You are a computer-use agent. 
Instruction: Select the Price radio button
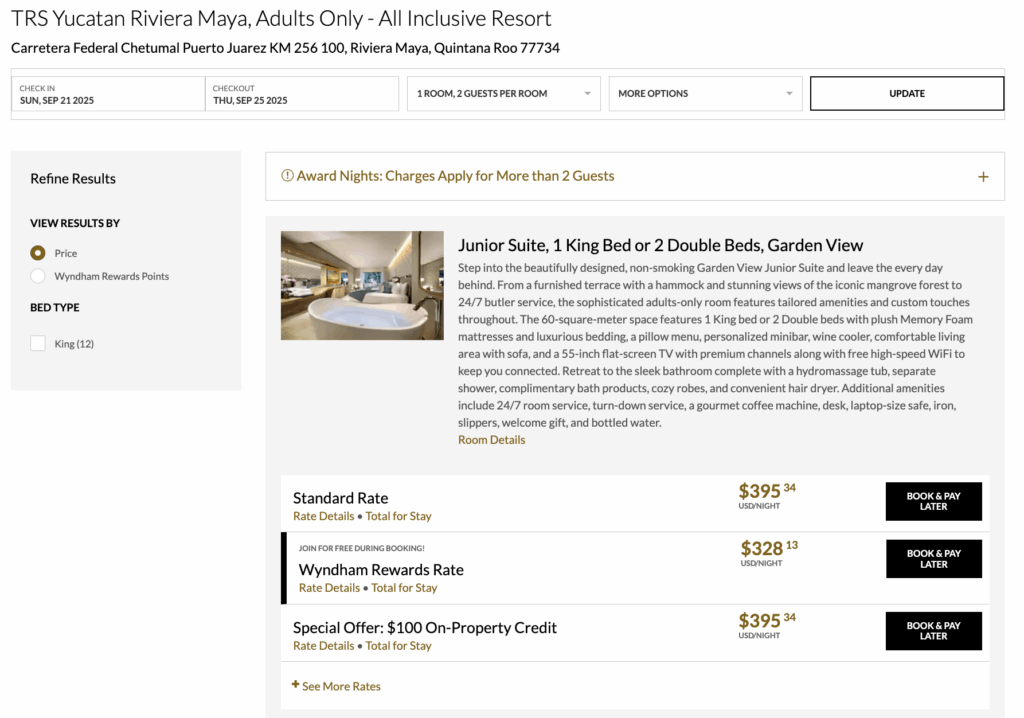[x=37, y=253]
